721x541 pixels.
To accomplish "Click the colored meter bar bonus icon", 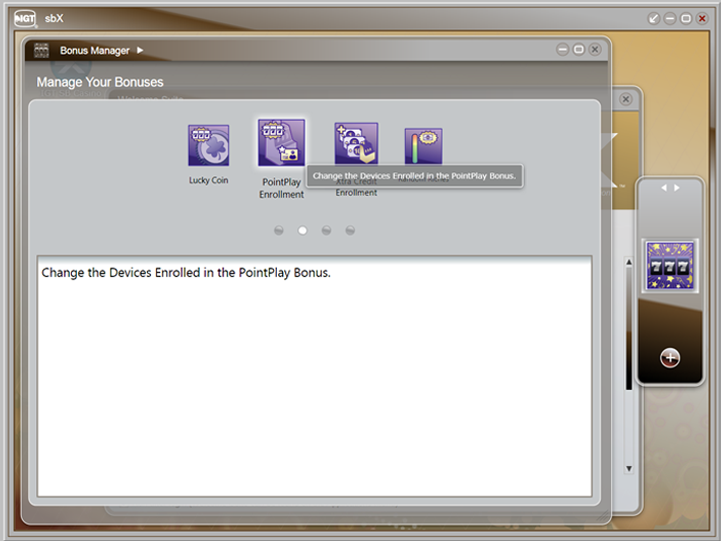I will pos(423,146).
